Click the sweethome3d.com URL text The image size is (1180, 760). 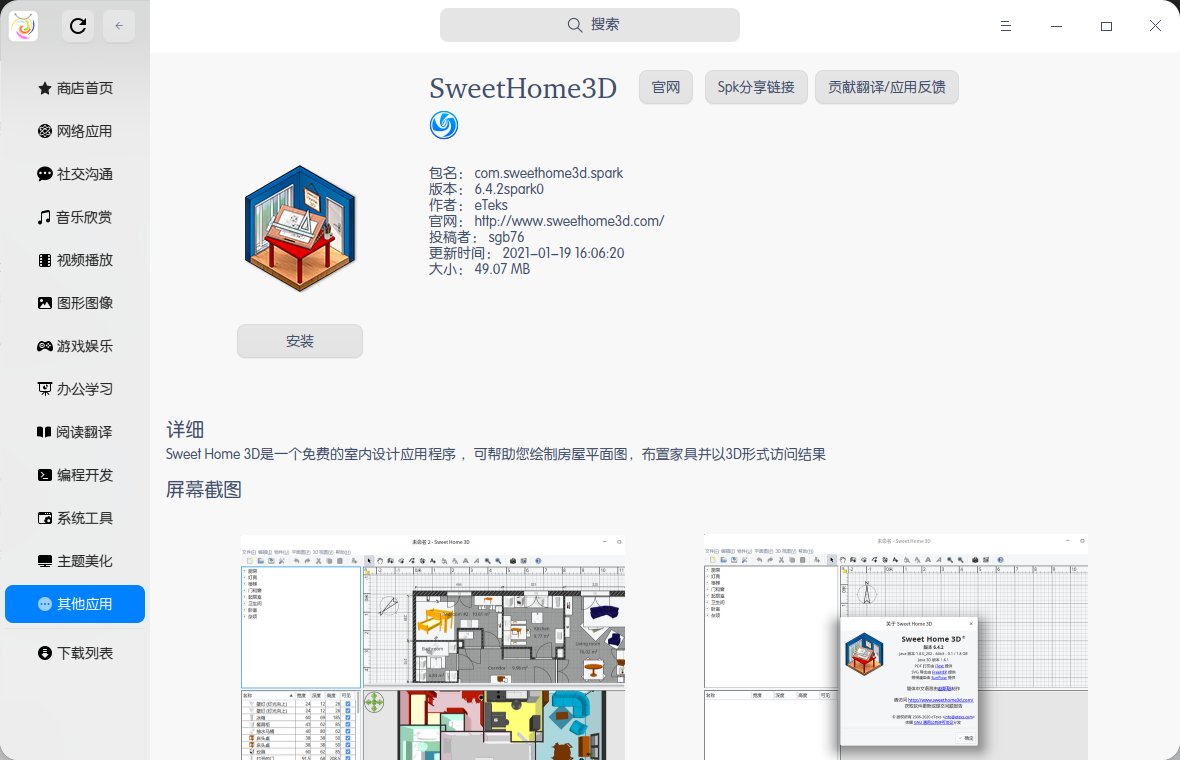point(569,221)
